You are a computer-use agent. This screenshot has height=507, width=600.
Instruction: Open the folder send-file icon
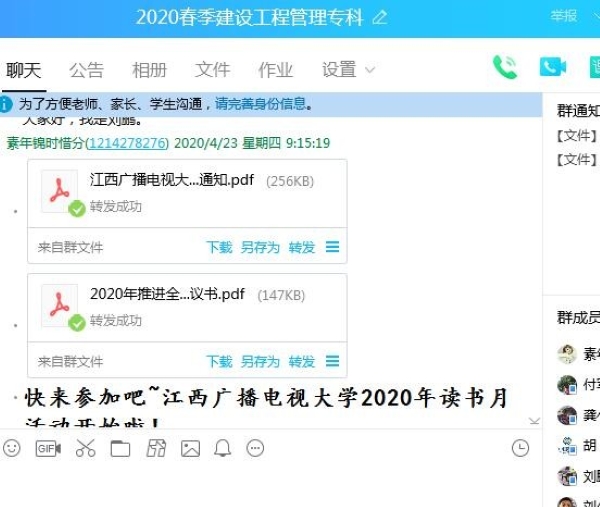120,448
